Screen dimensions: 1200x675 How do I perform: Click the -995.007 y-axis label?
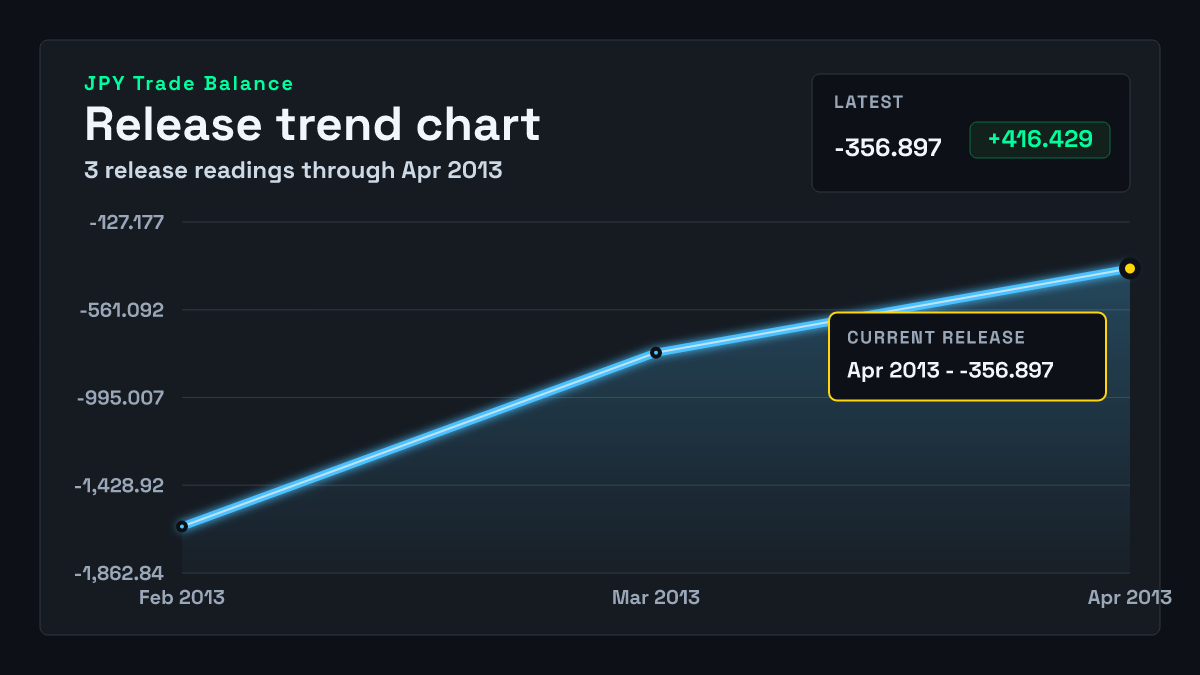point(122,398)
